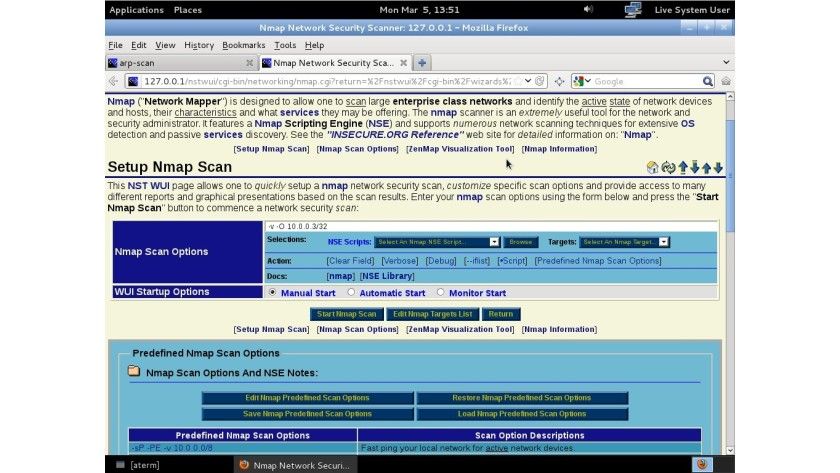
Task: Switch to the arp-scan tab
Action: point(182,63)
